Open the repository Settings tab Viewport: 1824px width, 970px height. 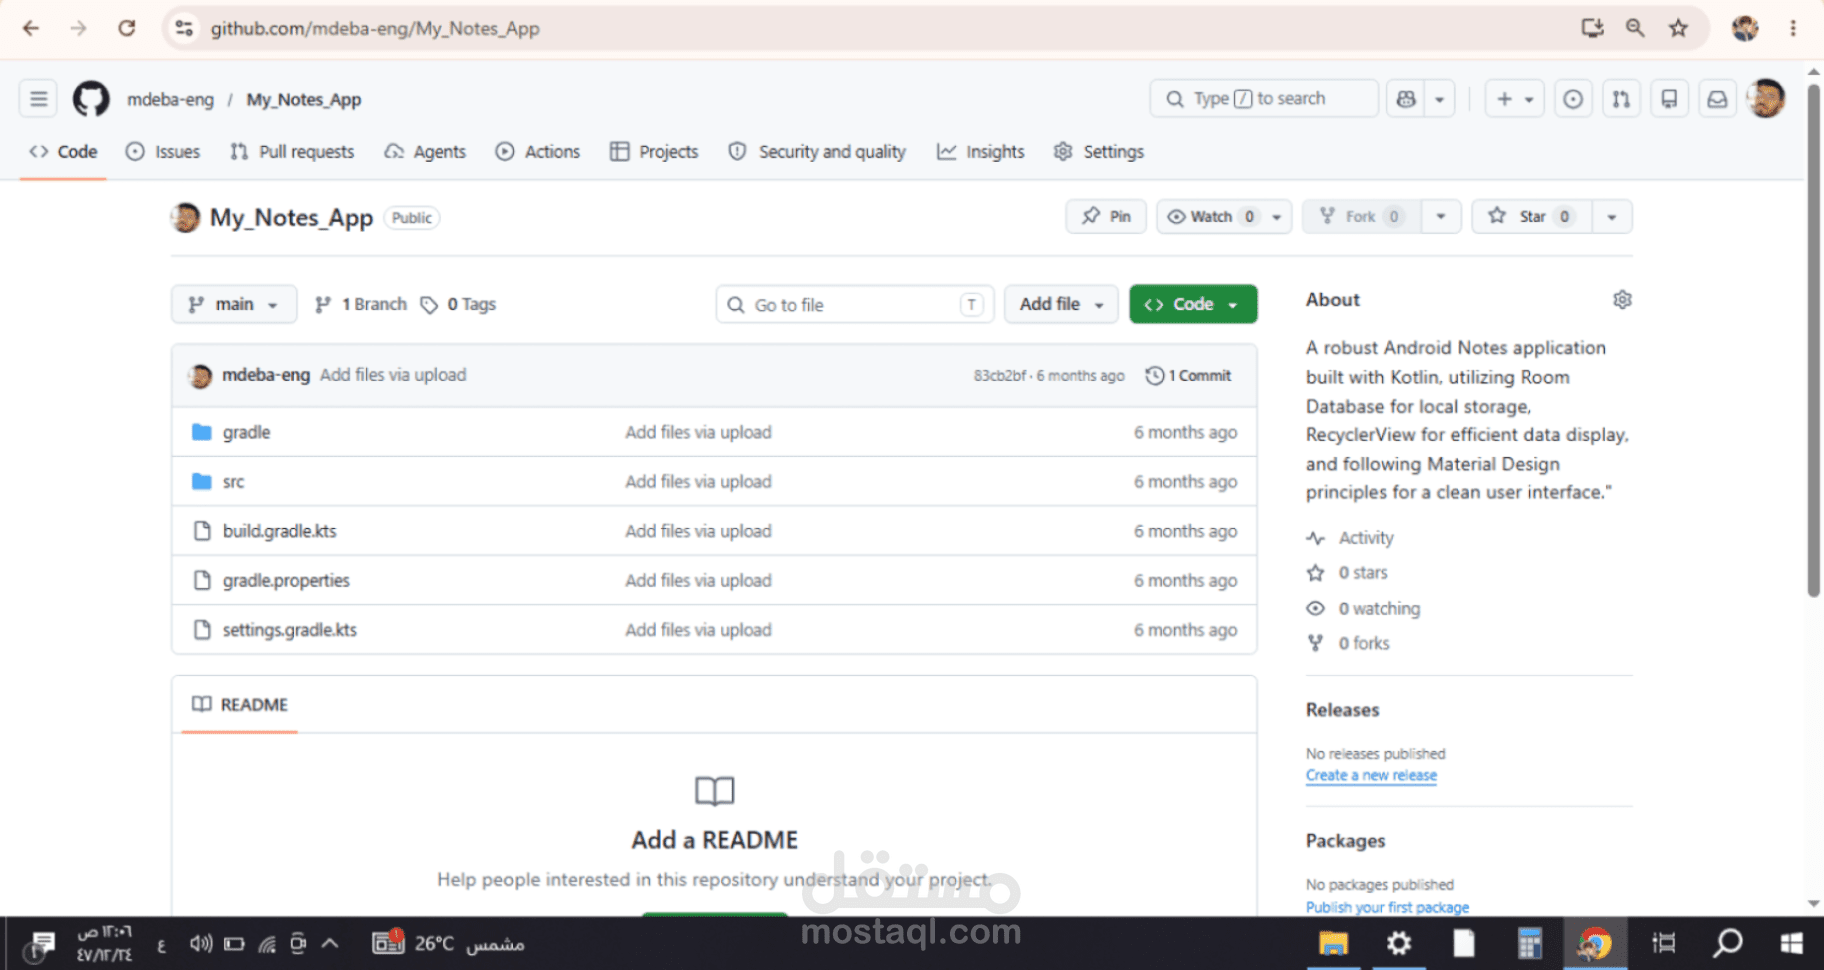pyautogui.click(x=1099, y=152)
